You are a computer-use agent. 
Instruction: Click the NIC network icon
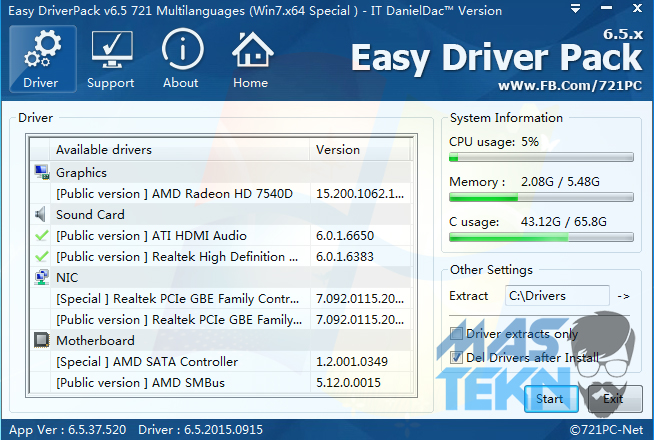click(x=41, y=277)
